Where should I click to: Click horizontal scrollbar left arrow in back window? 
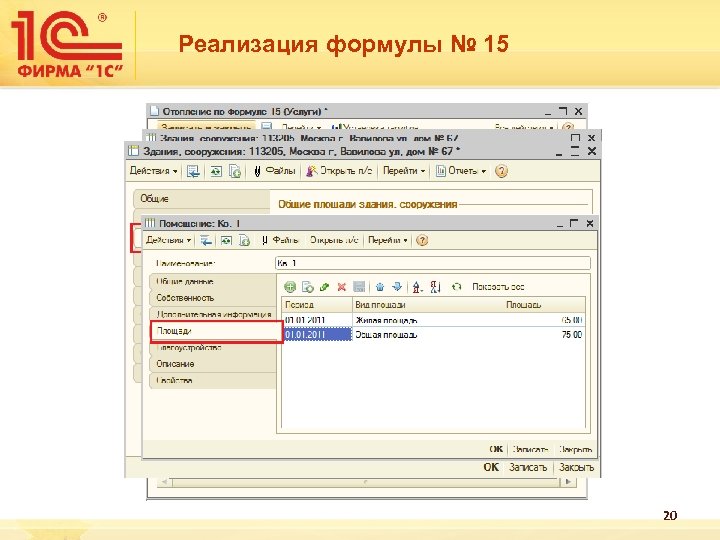[x=164, y=482]
